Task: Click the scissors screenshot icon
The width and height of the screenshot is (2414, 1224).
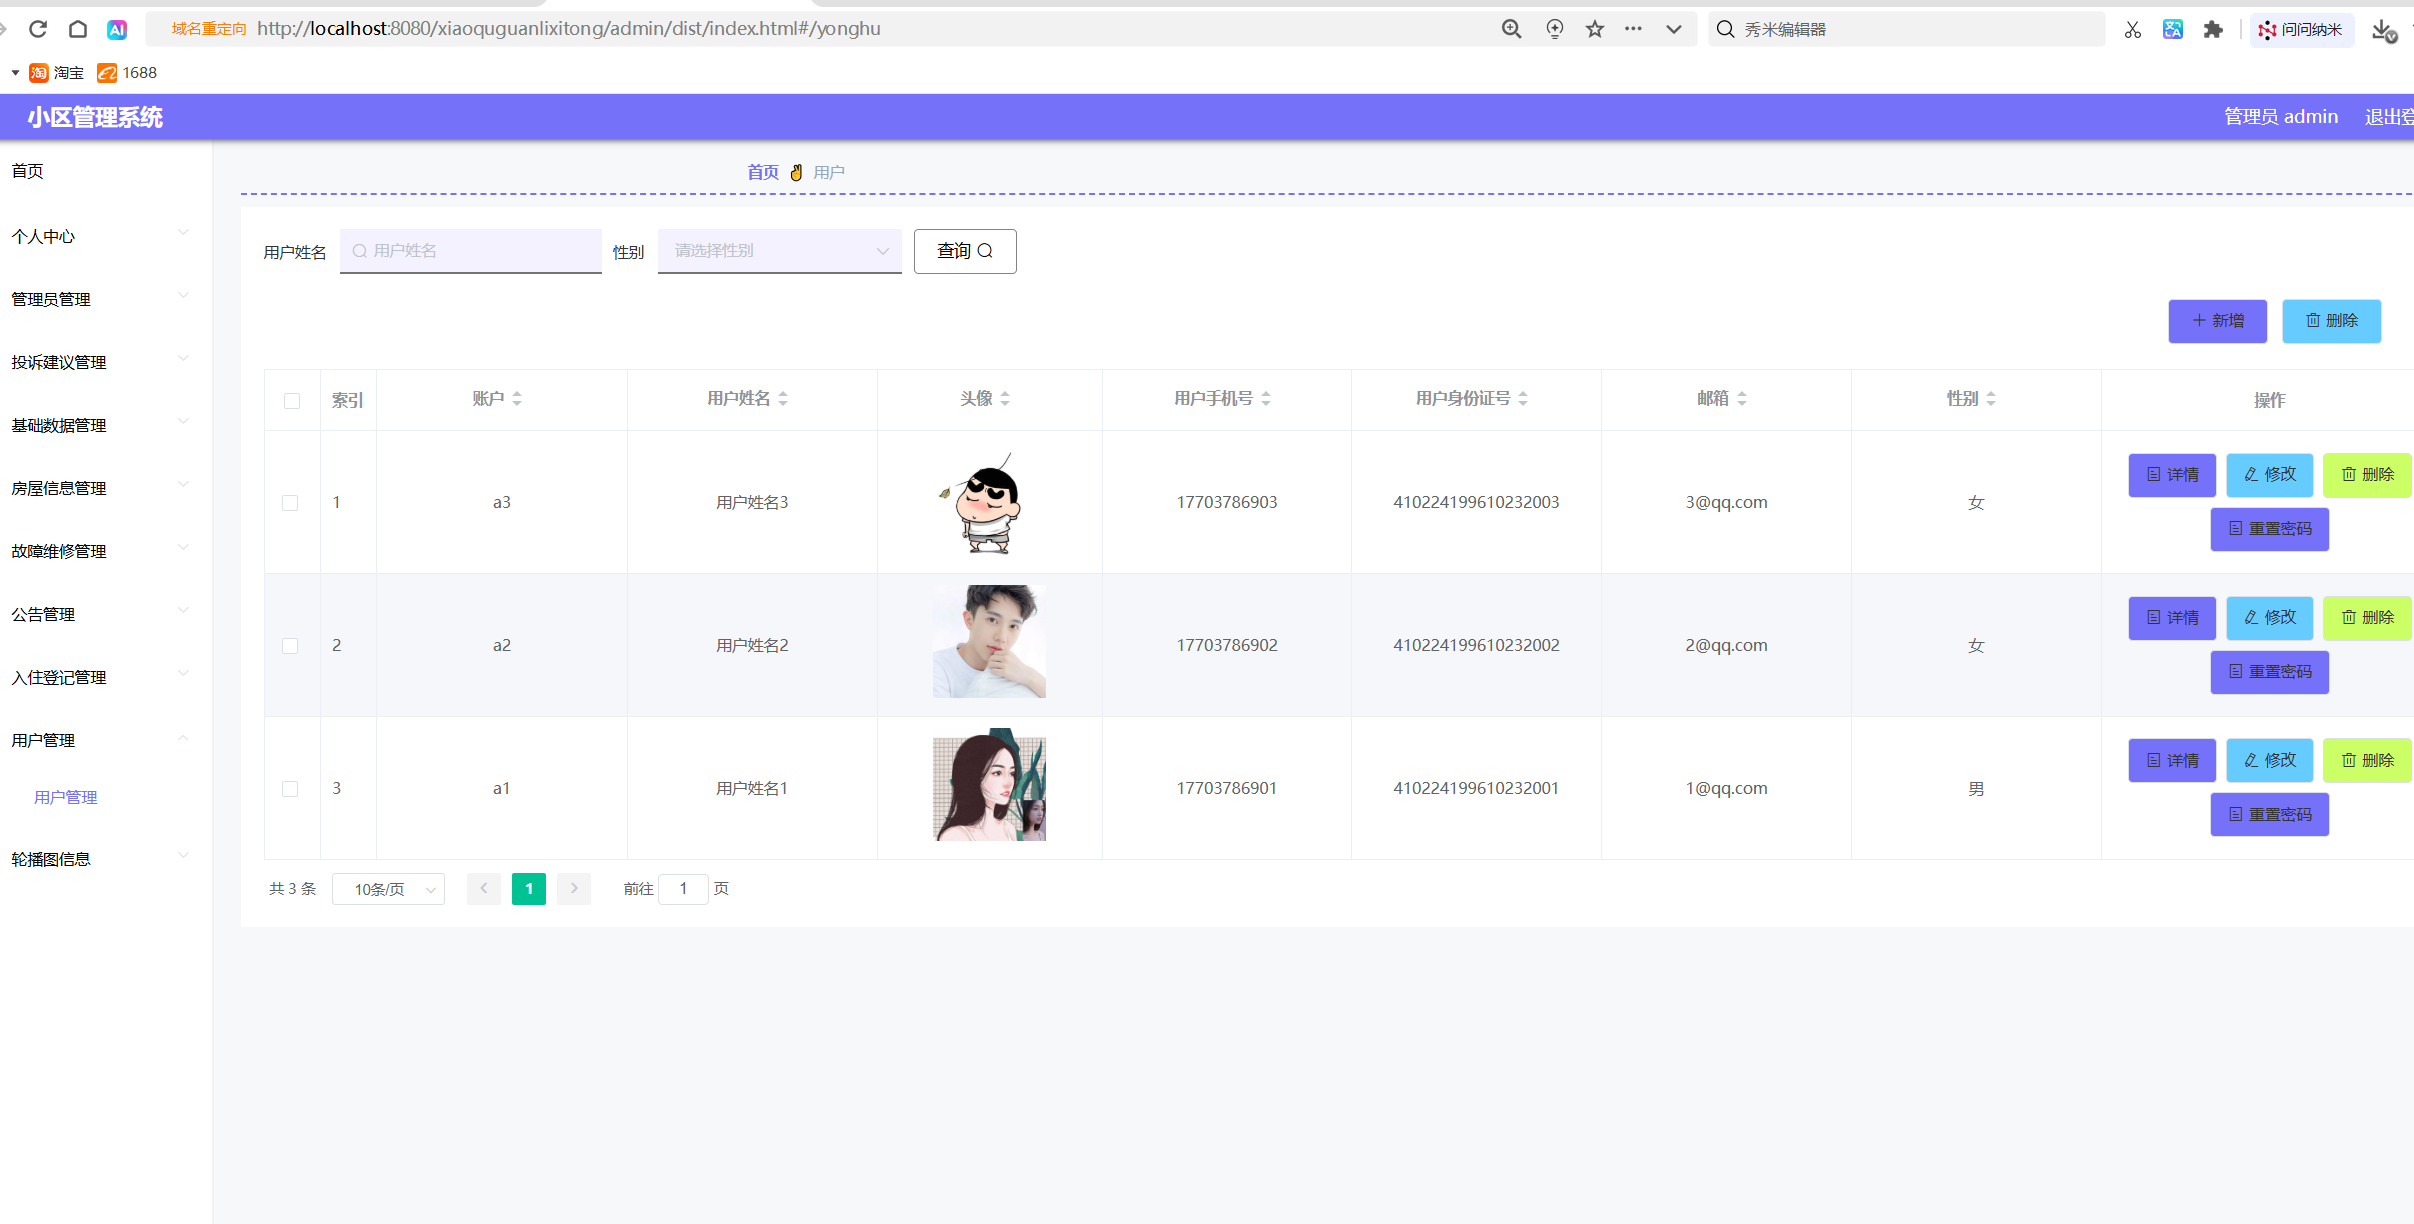Action: 2133,29
